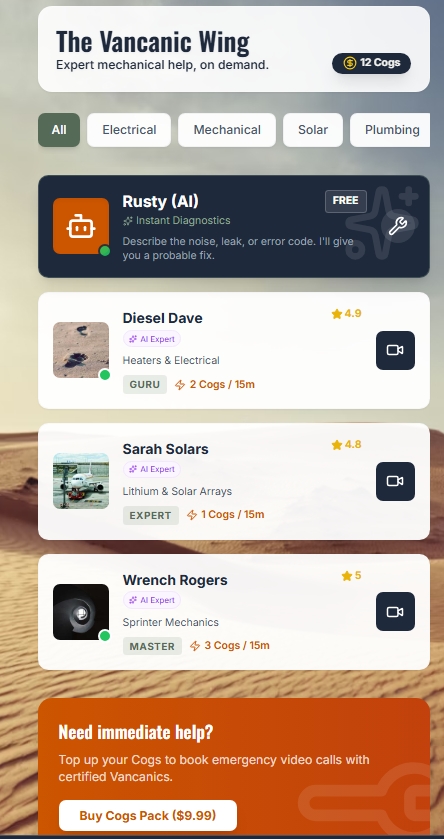Open Wrench Rogers' profile thumbnail

(81, 612)
